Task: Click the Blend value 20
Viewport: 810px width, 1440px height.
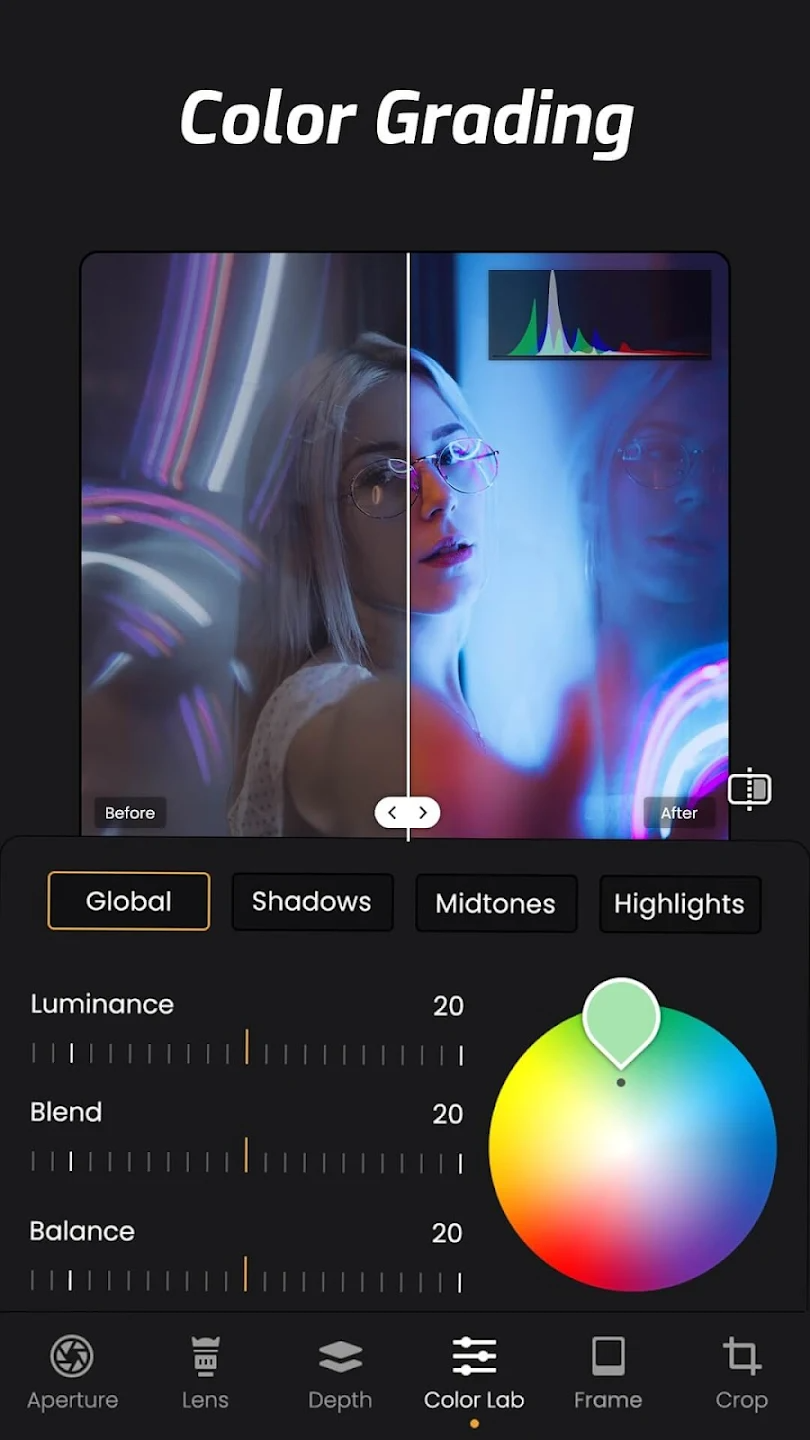Action: 448,1114
